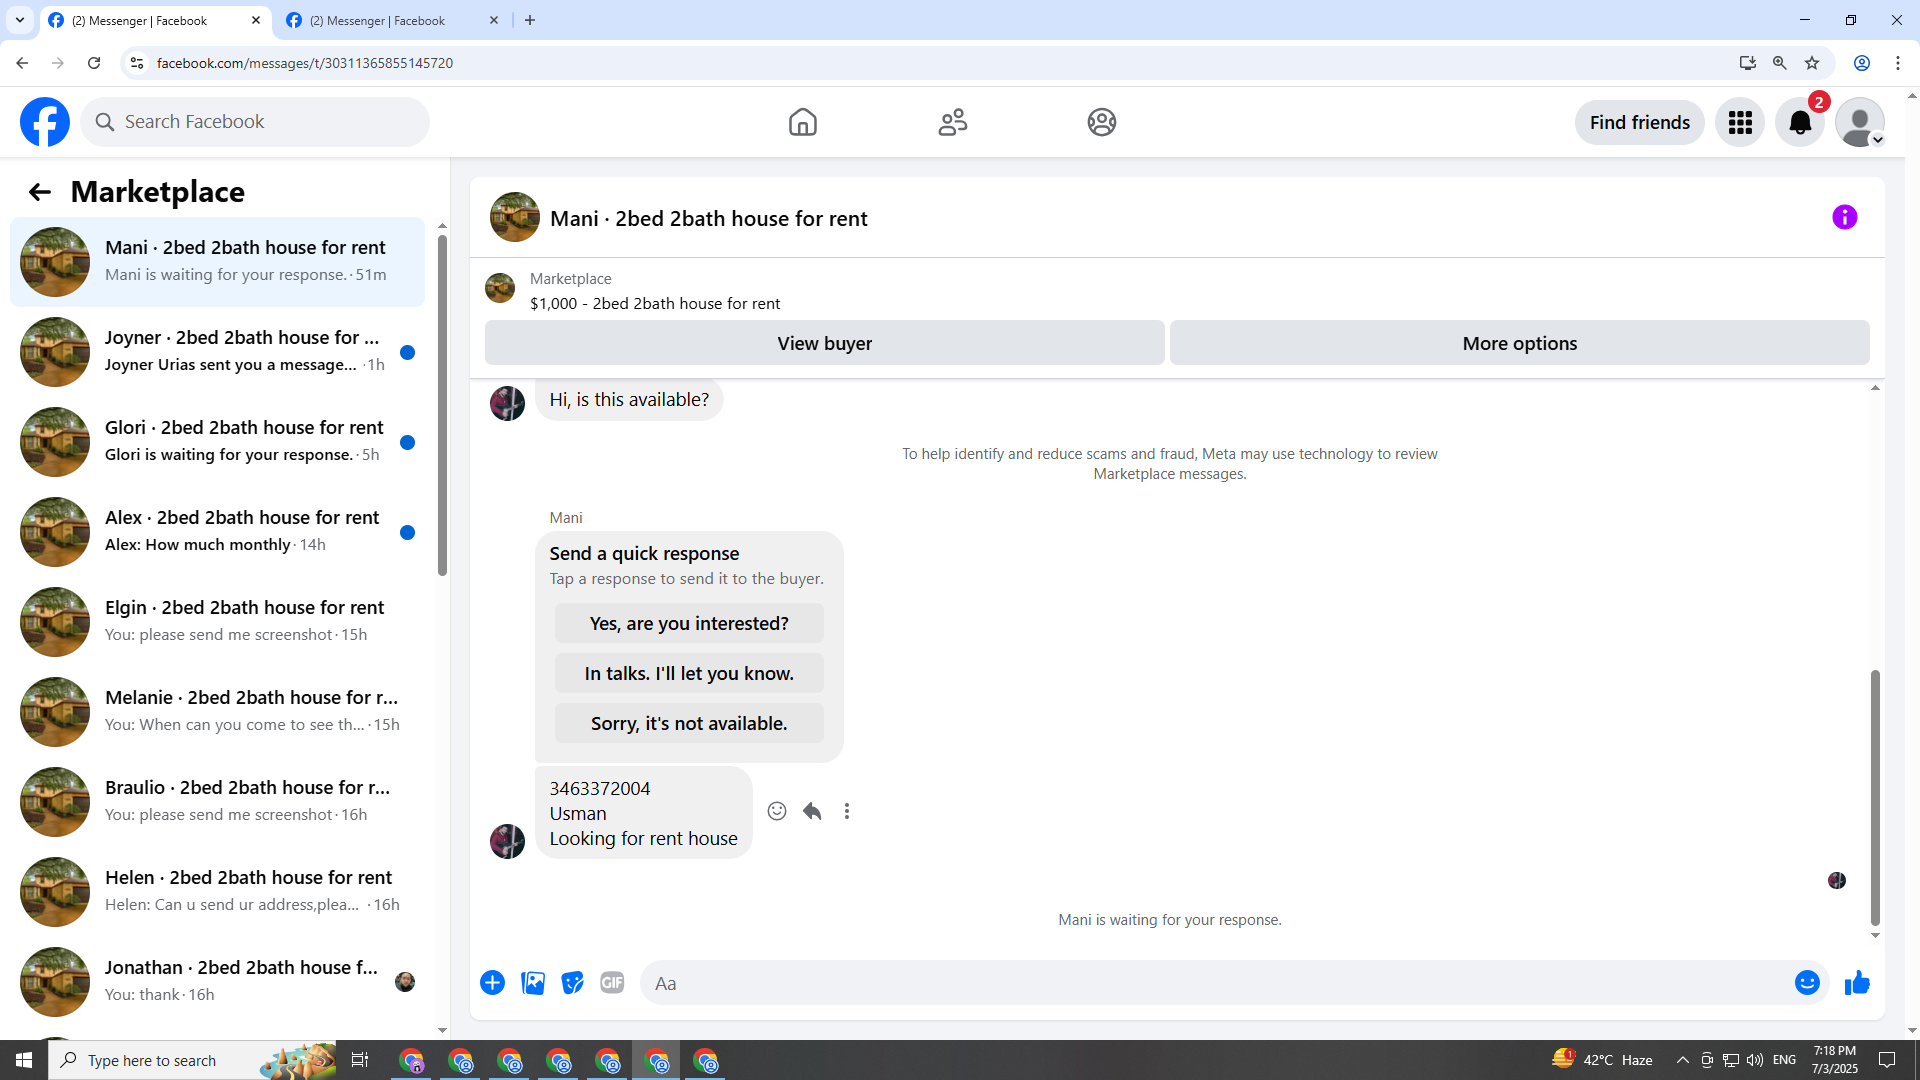
Task: Reply to the Looking for rent house message
Action: pos(812,811)
